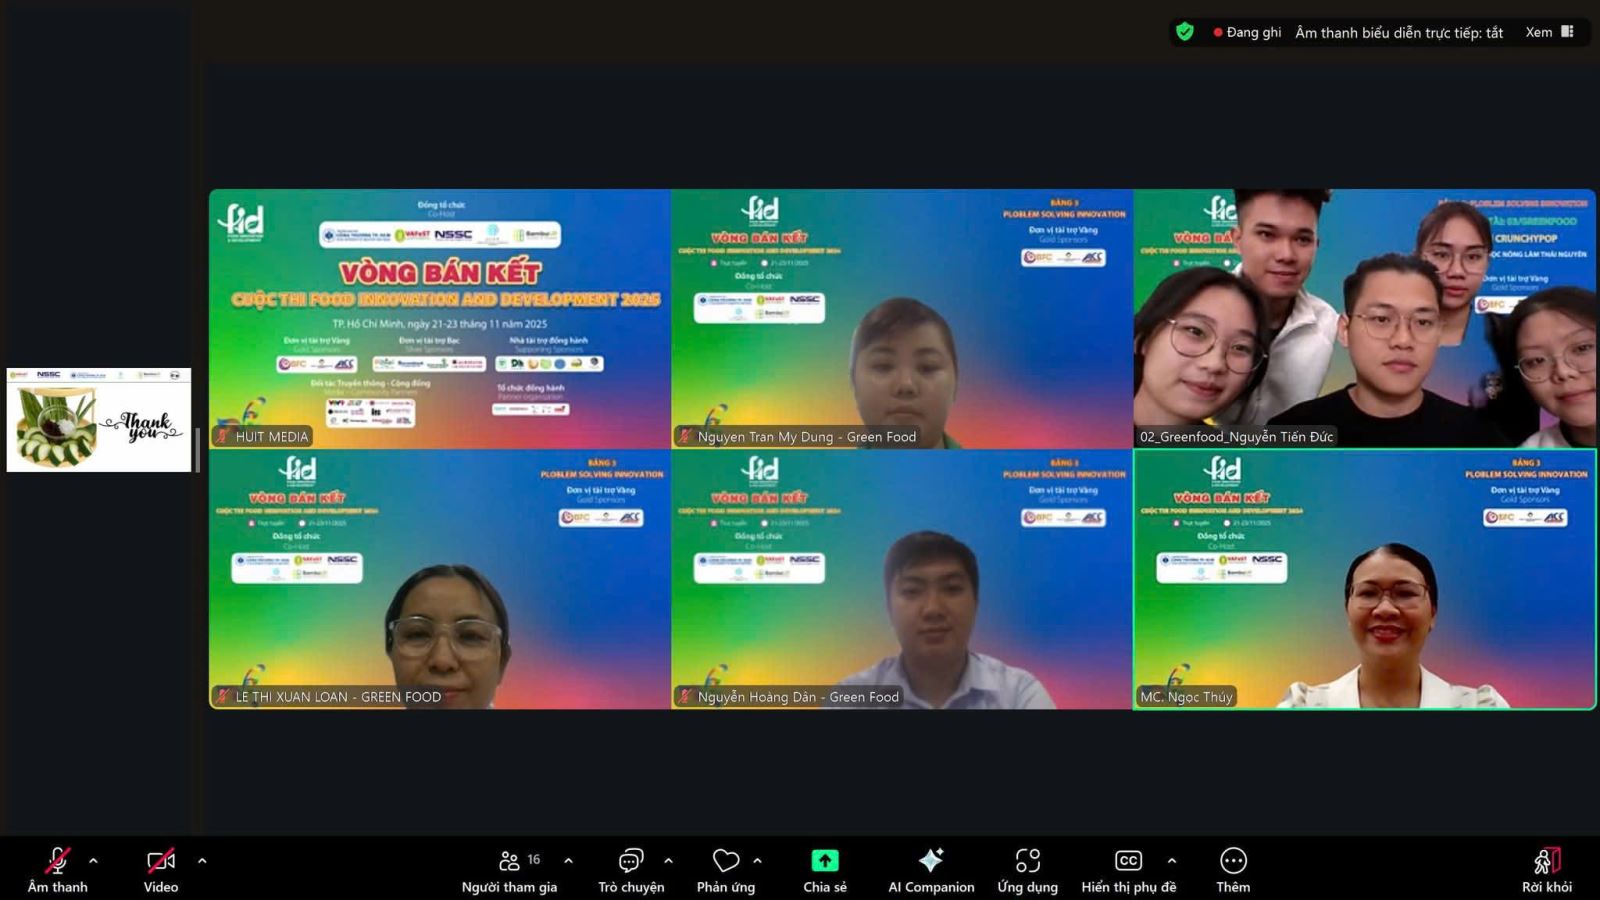The height and width of the screenshot is (900, 1600).
Task: Open Trò chuyện chat panel
Action: point(630,862)
